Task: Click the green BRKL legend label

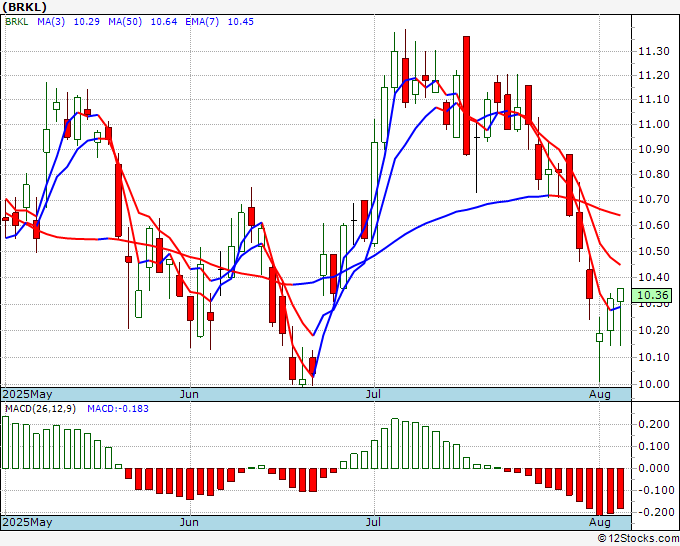Action: pyautogui.click(x=17, y=22)
